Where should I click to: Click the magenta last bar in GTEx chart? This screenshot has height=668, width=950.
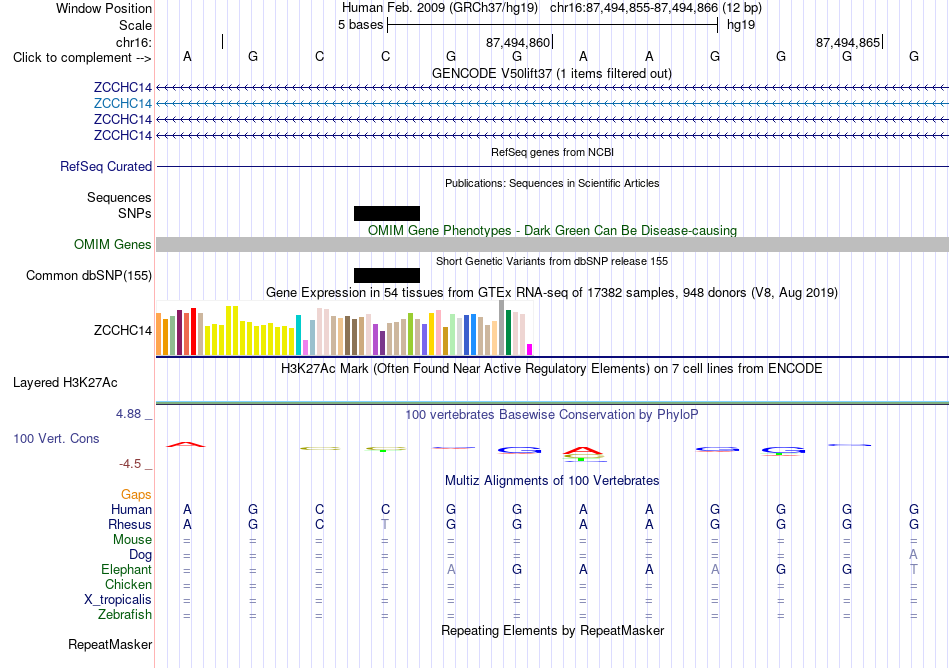click(530, 349)
